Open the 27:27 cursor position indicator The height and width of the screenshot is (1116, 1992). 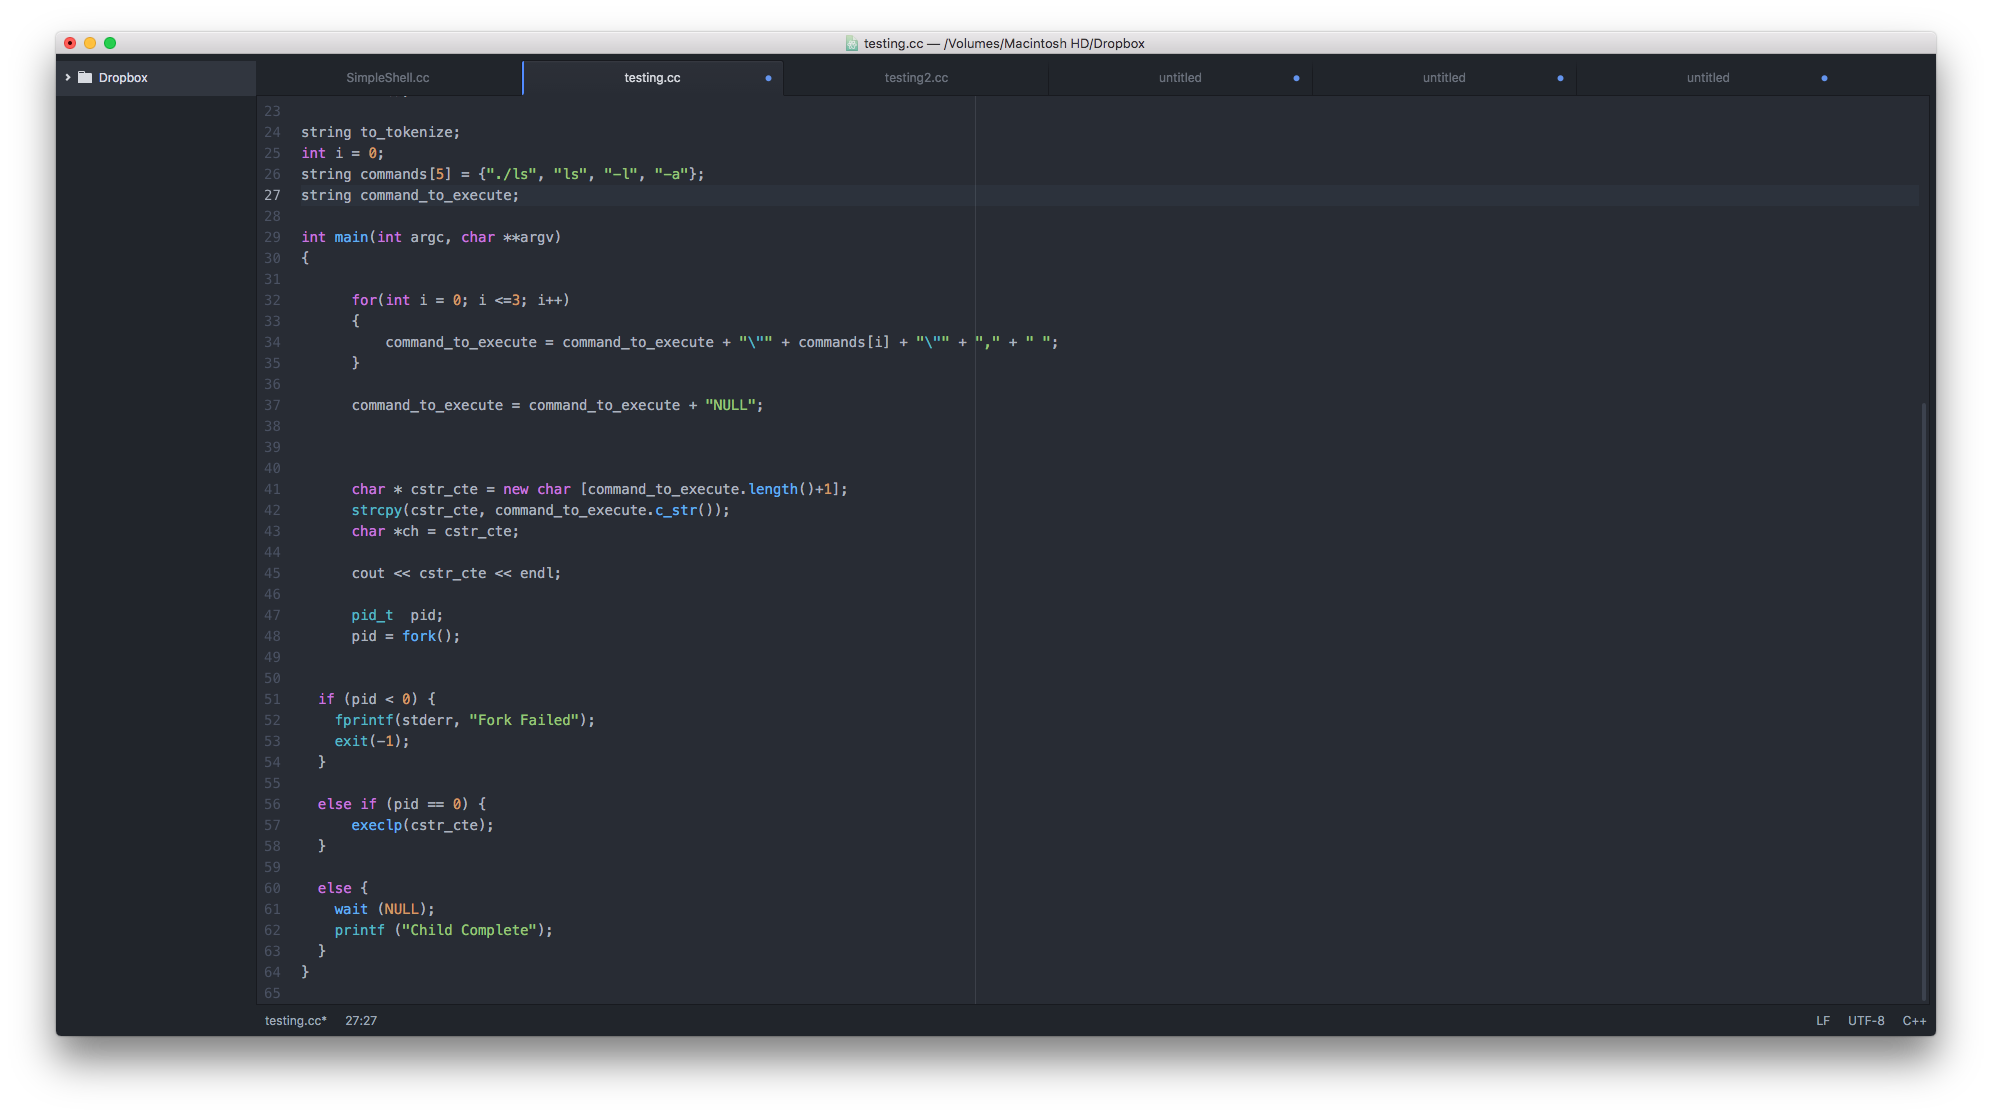pyautogui.click(x=361, y=1020)
